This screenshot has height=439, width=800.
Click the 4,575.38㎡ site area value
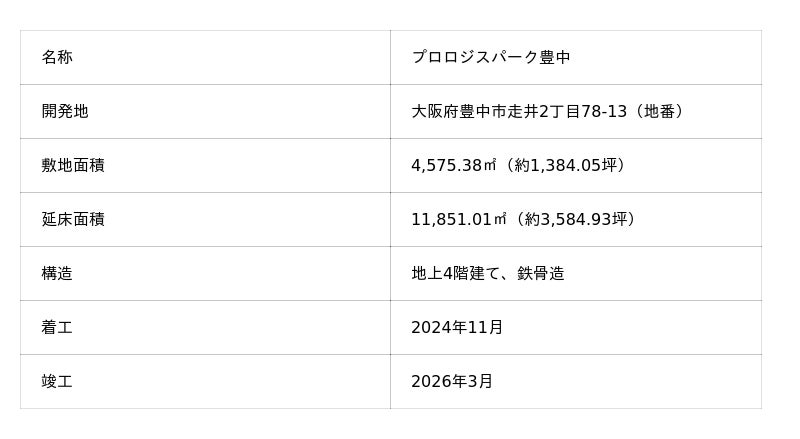pos(454,165)
